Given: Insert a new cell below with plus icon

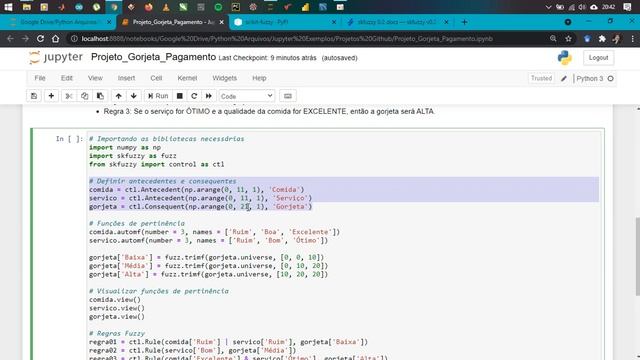Looking at the screenshot, I should click(x=51, y=96).
